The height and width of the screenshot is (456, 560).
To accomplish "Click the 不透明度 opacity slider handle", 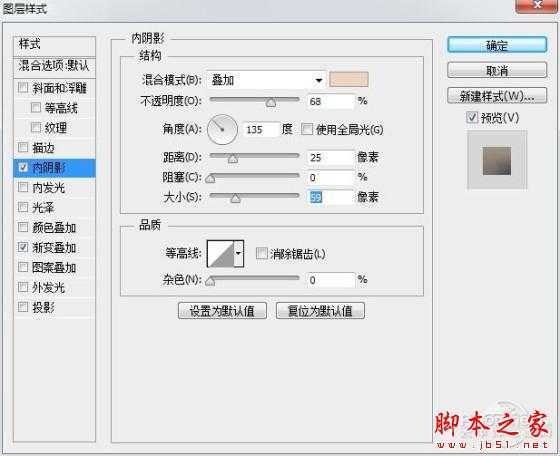I will pos(271,102).
